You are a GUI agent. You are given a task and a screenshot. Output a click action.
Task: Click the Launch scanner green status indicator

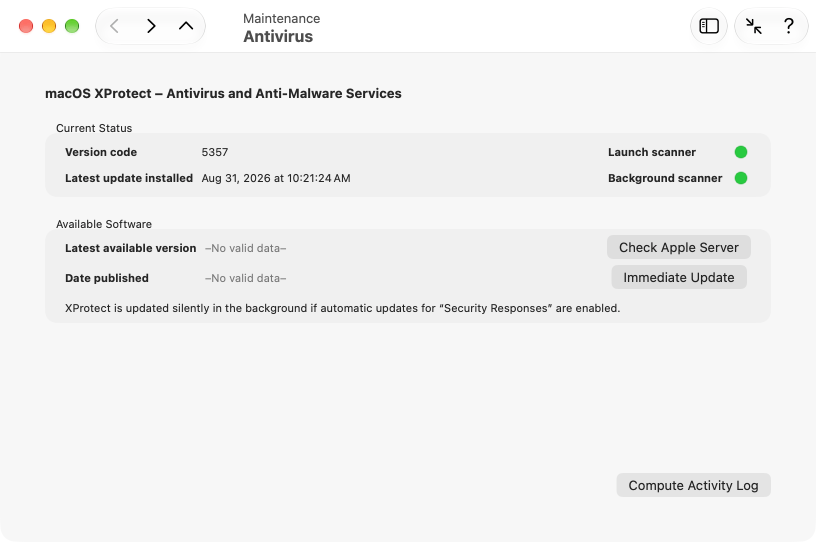click(x=741, y=152)
